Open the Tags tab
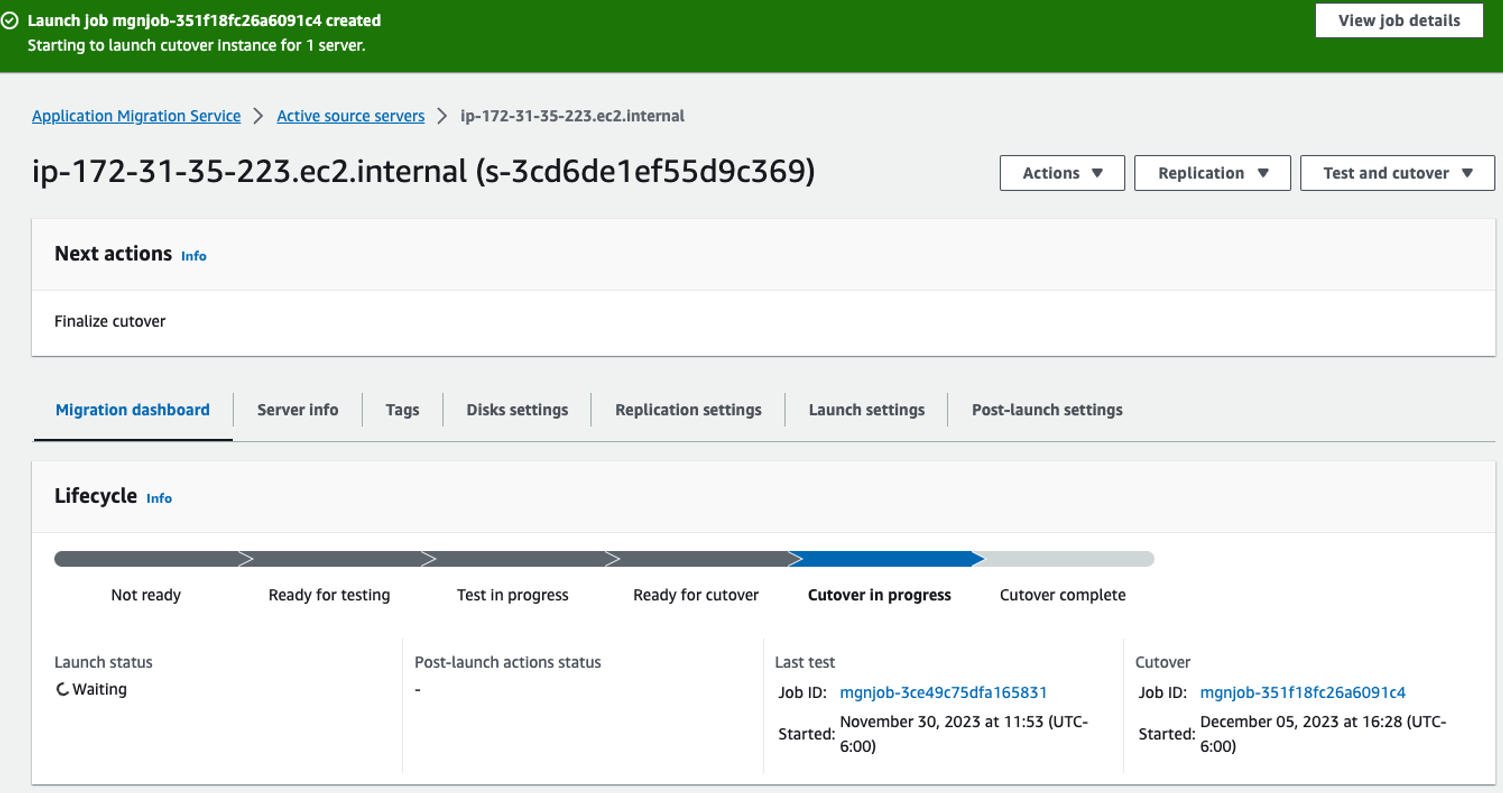 coord(402,410)
